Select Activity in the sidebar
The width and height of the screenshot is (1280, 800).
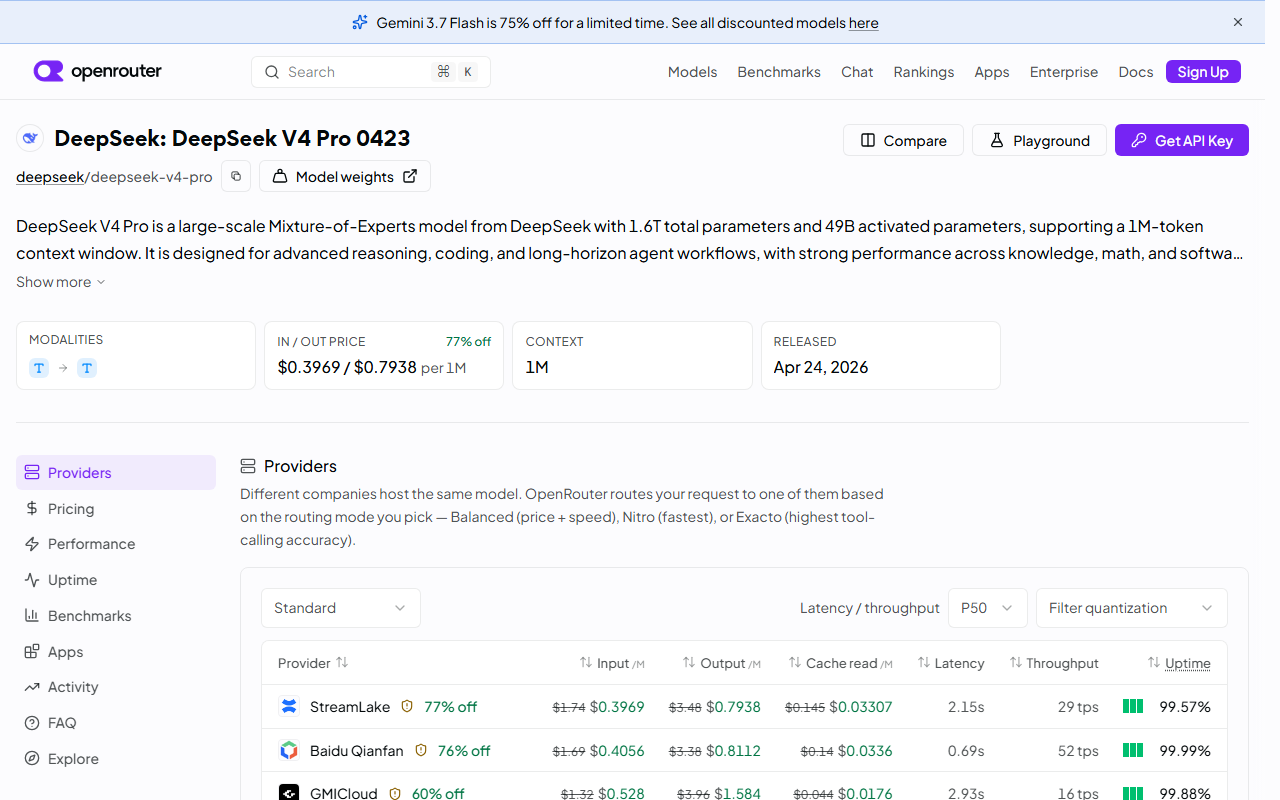click(x=116, y=687)
